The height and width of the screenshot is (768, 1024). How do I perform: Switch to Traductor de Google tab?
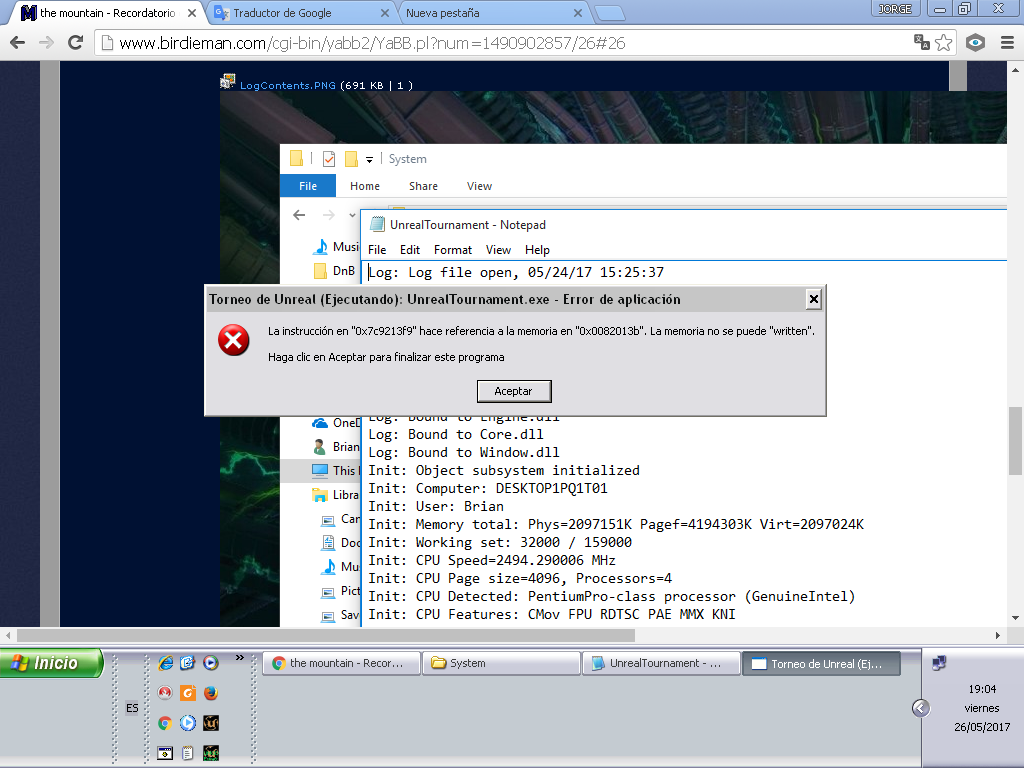pyautogui.click(x=300, y=13)
